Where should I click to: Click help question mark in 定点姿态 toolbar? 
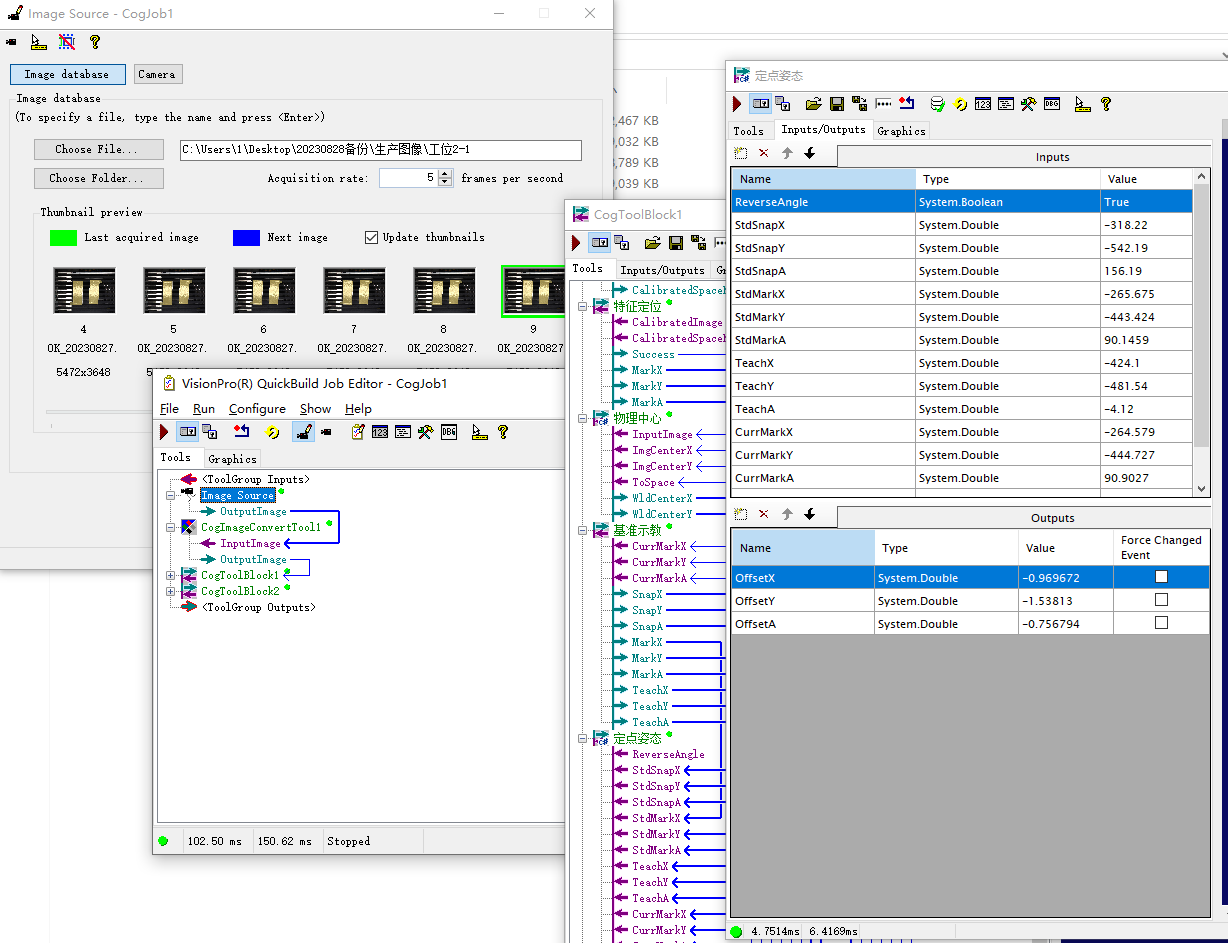click(1106, 103)
